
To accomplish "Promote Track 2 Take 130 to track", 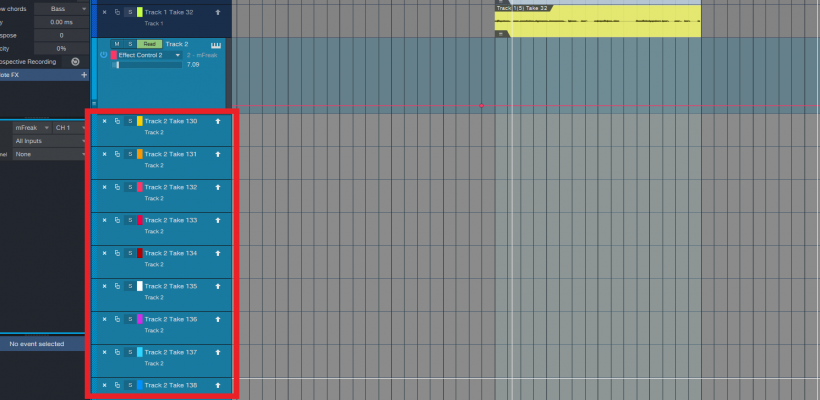I will [x=218, y=121].
